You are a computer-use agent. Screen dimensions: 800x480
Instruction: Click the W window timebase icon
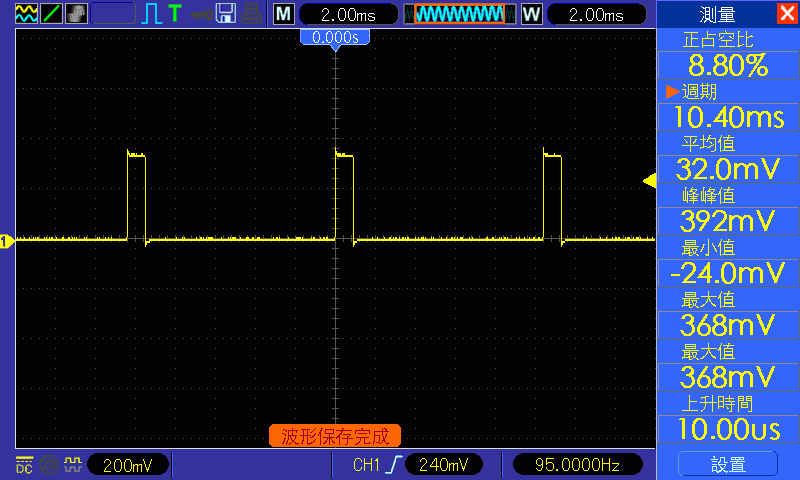pyautogui.click(x=532, y=14)
